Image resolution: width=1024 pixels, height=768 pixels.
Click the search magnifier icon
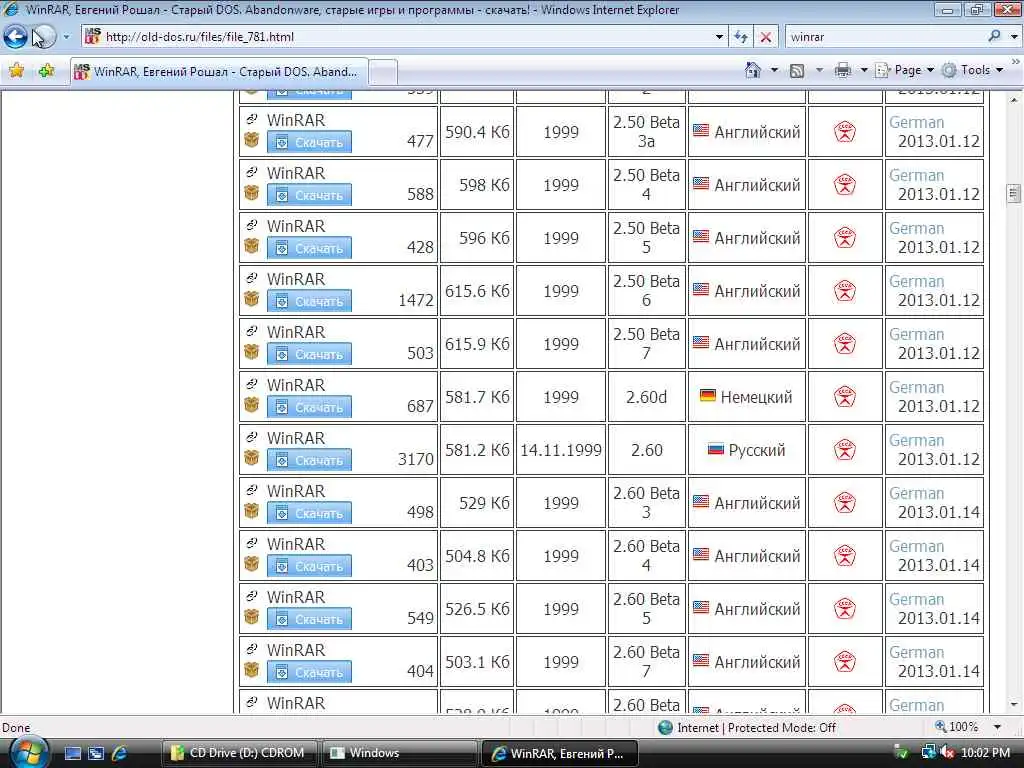click(x=994, y=36)
